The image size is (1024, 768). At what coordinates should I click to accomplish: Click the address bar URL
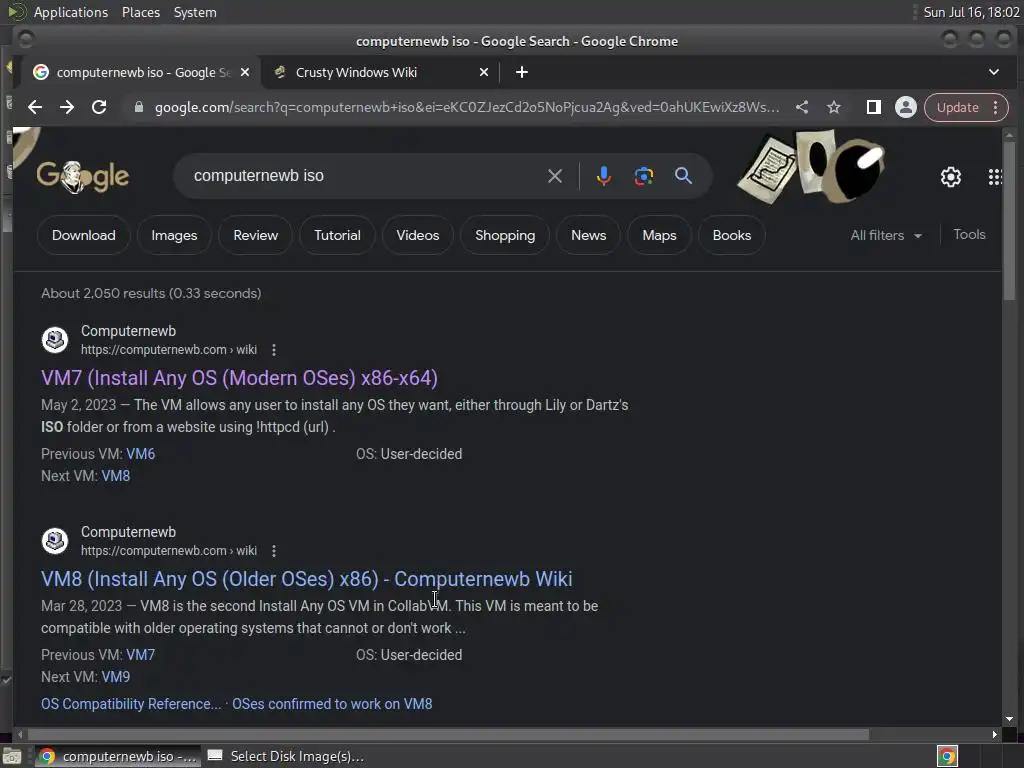tap(466, 107)
